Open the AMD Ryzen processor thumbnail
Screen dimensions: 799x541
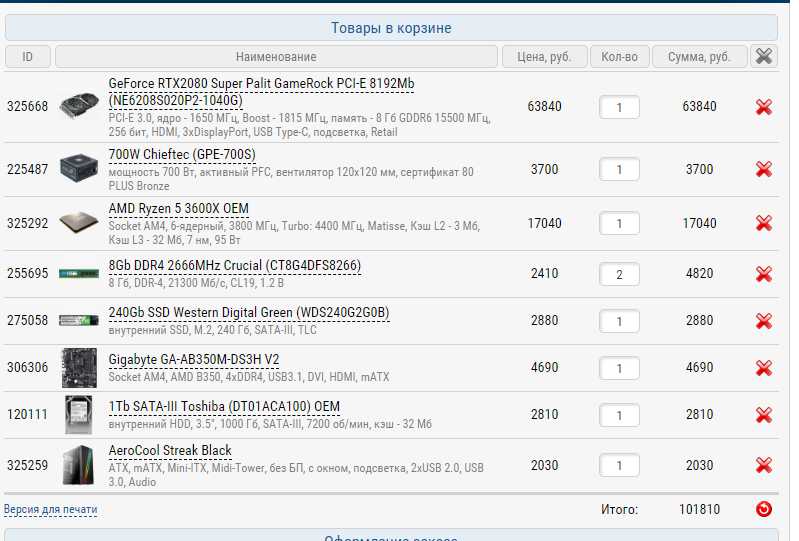pyautogui.click(x=79, y=222)
